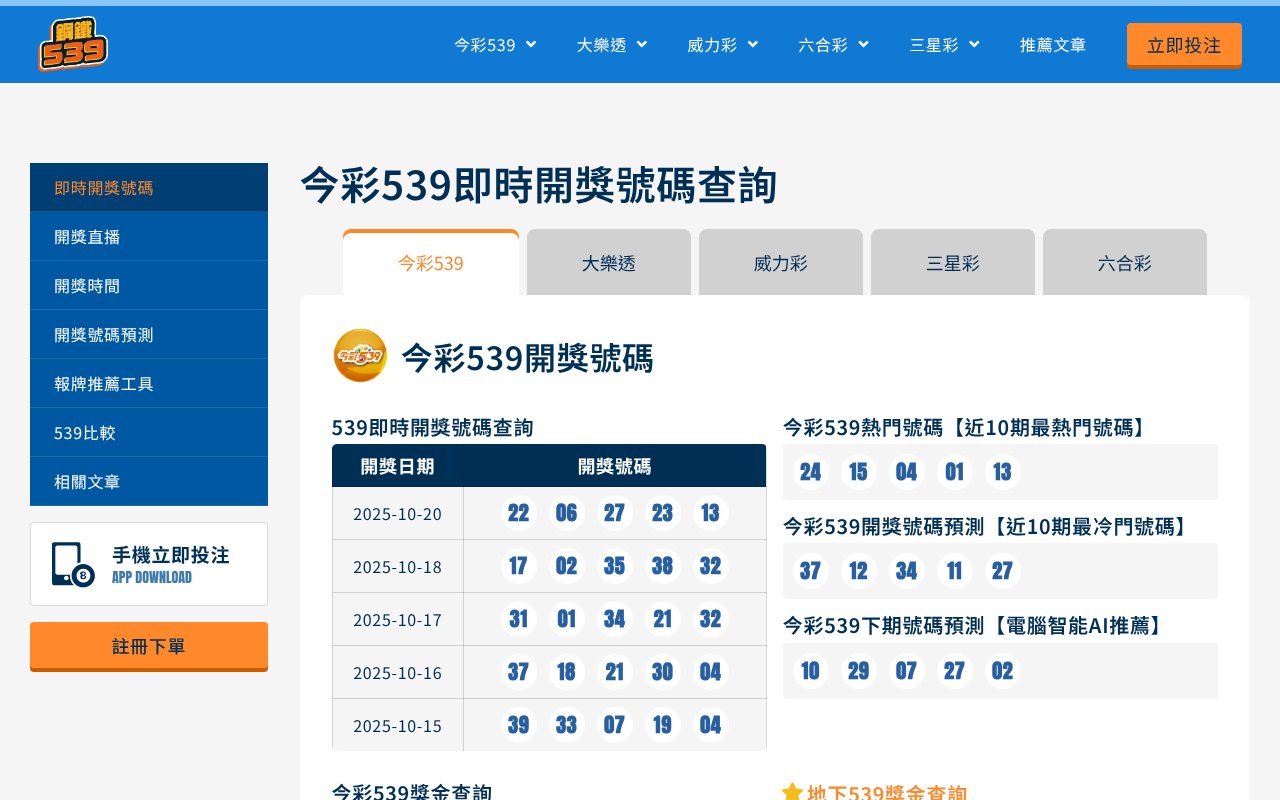Click hot number ball 24
Image resolution: width=1280 pixels, height=800 pixels.
point(810,472)
